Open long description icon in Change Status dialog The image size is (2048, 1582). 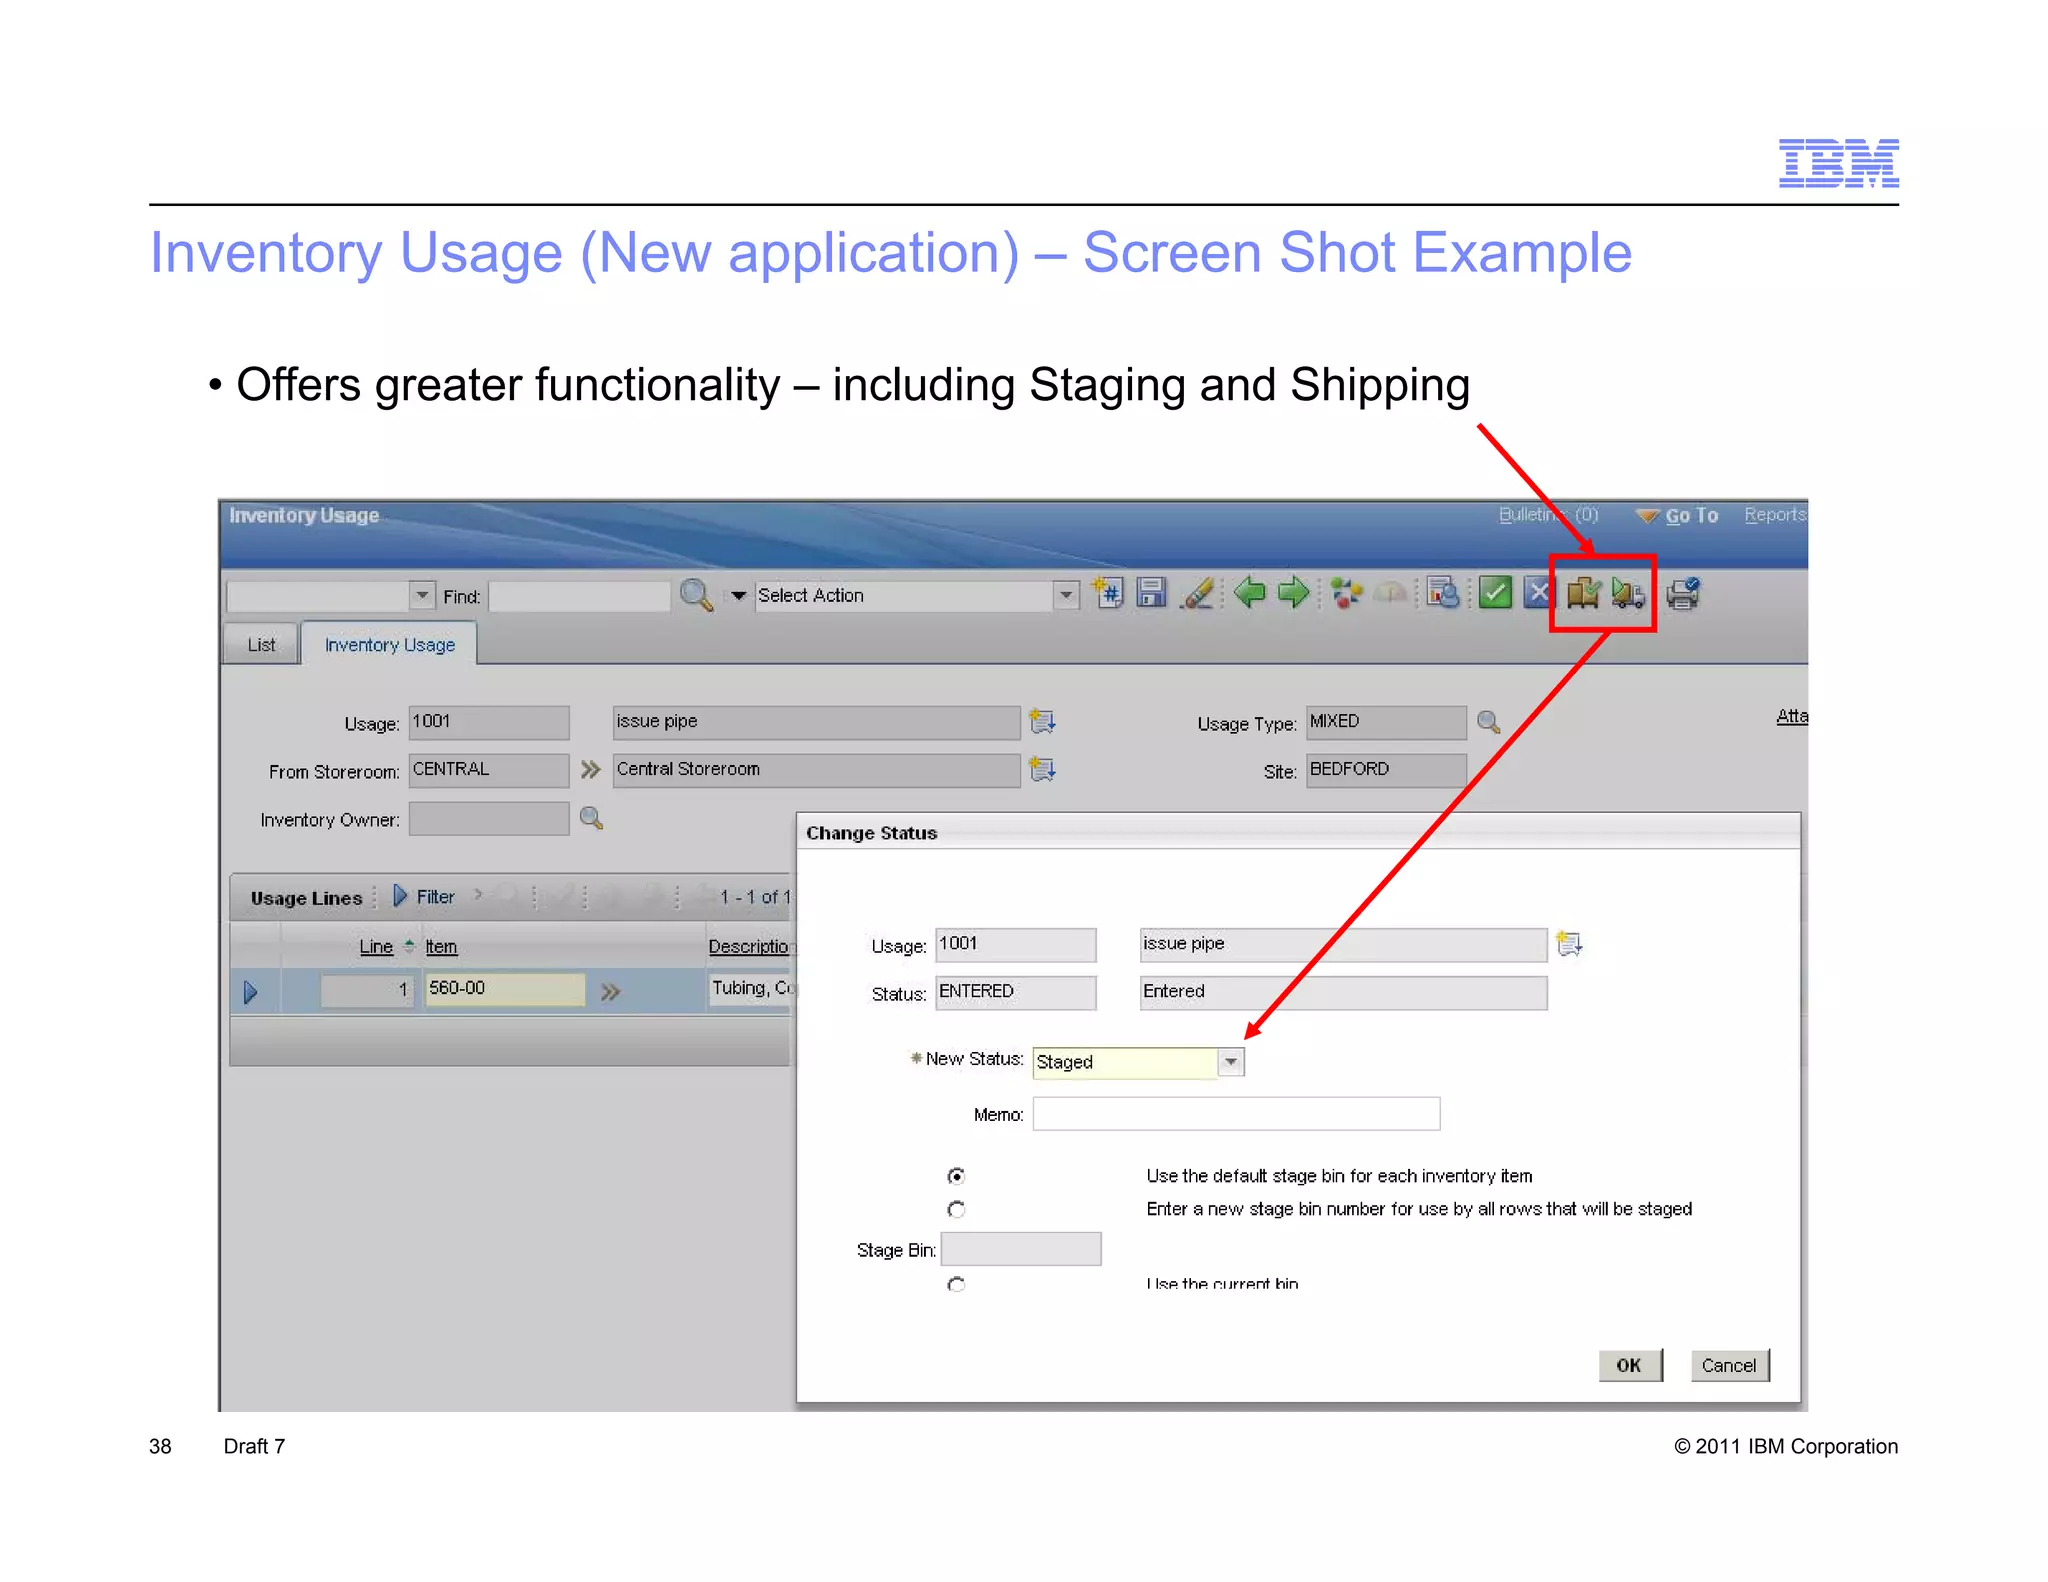1569,943
